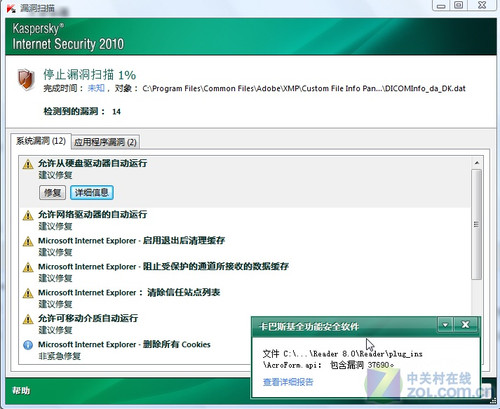Click warning icon beside 阻止受保护的通道所接收的数据缓存
The height and width of the screenshot is (409, 500).
[28, 267]
